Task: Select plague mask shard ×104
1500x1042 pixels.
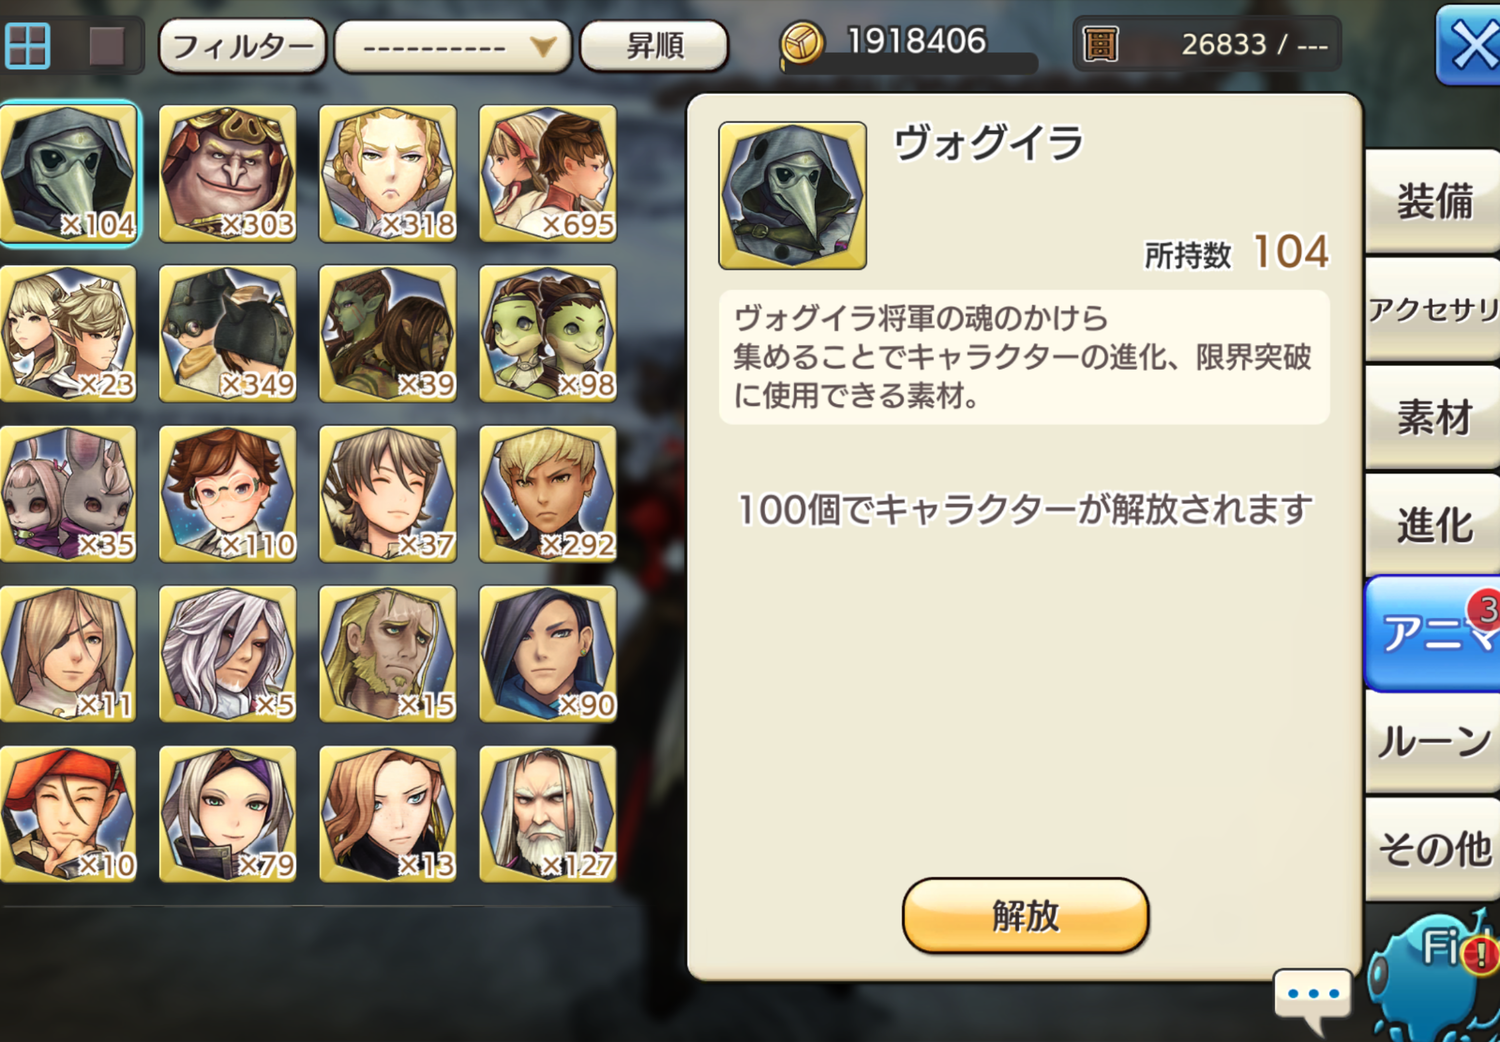Action: click(x=69, y=173)
